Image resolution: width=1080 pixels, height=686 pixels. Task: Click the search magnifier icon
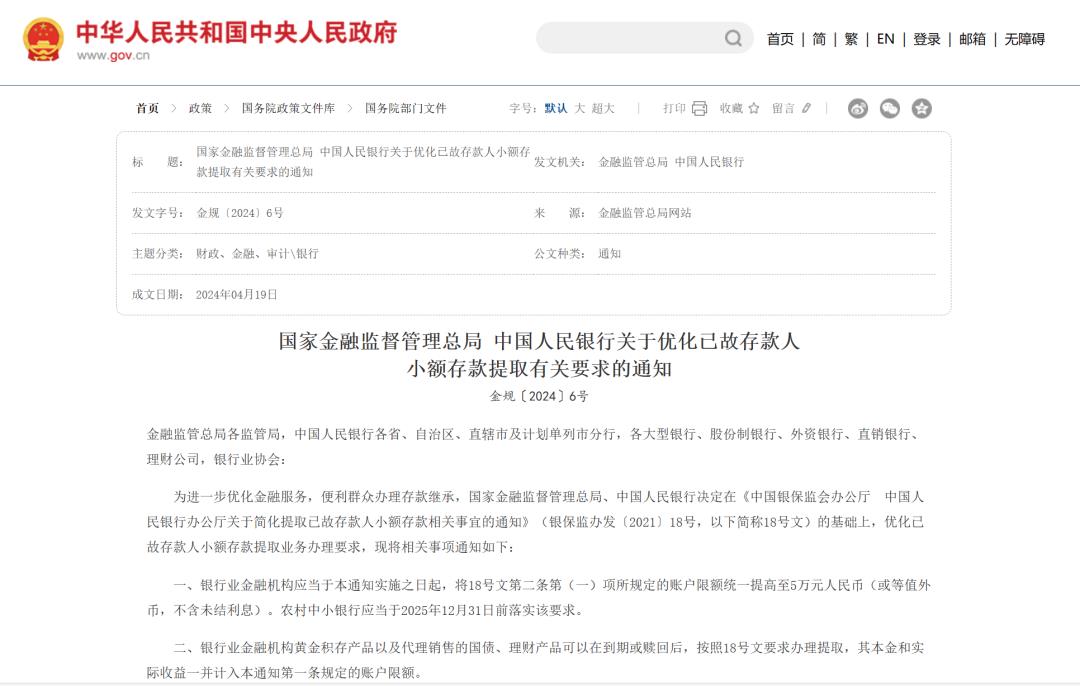tap(733, 38)
